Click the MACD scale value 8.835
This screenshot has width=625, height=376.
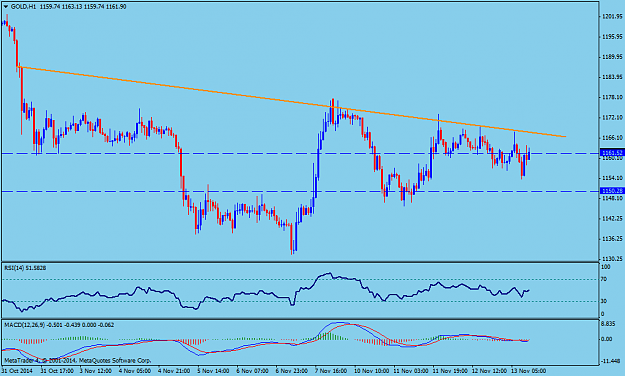pyautogui.click(x=608, y=324)
